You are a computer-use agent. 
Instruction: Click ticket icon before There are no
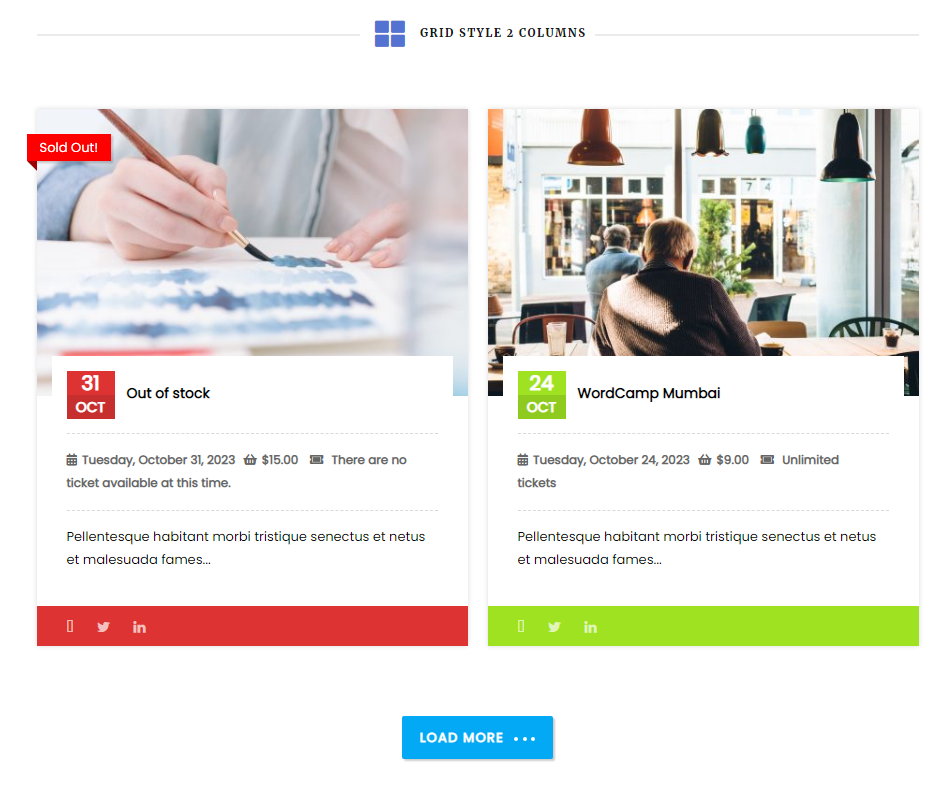click(x=317, y=460)
